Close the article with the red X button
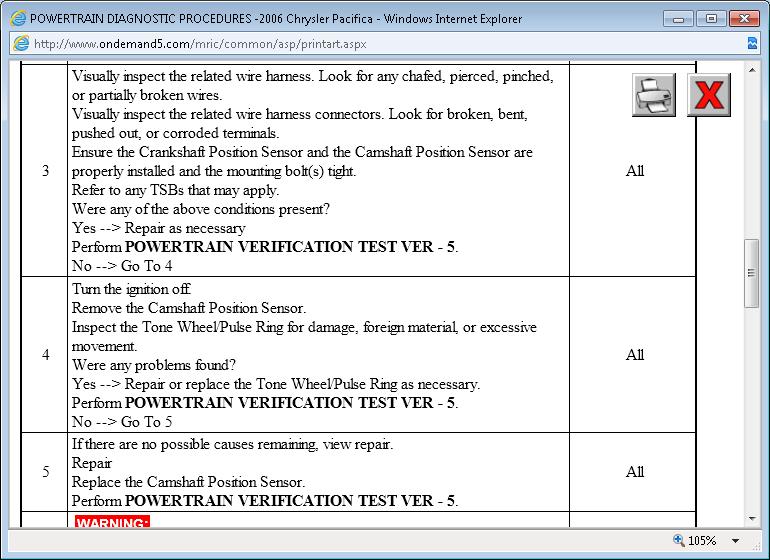This screenshot has width=770, height=560. point(709,95)
